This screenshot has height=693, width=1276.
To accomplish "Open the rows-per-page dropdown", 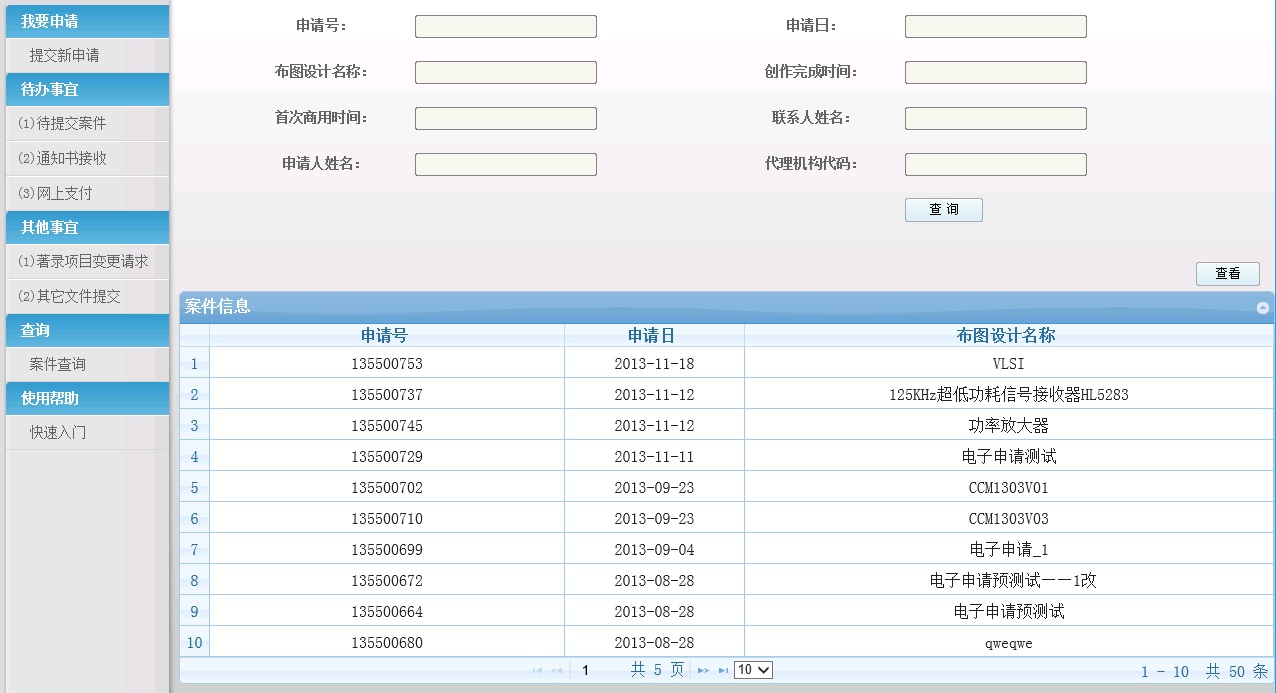I will pos(753,670).
